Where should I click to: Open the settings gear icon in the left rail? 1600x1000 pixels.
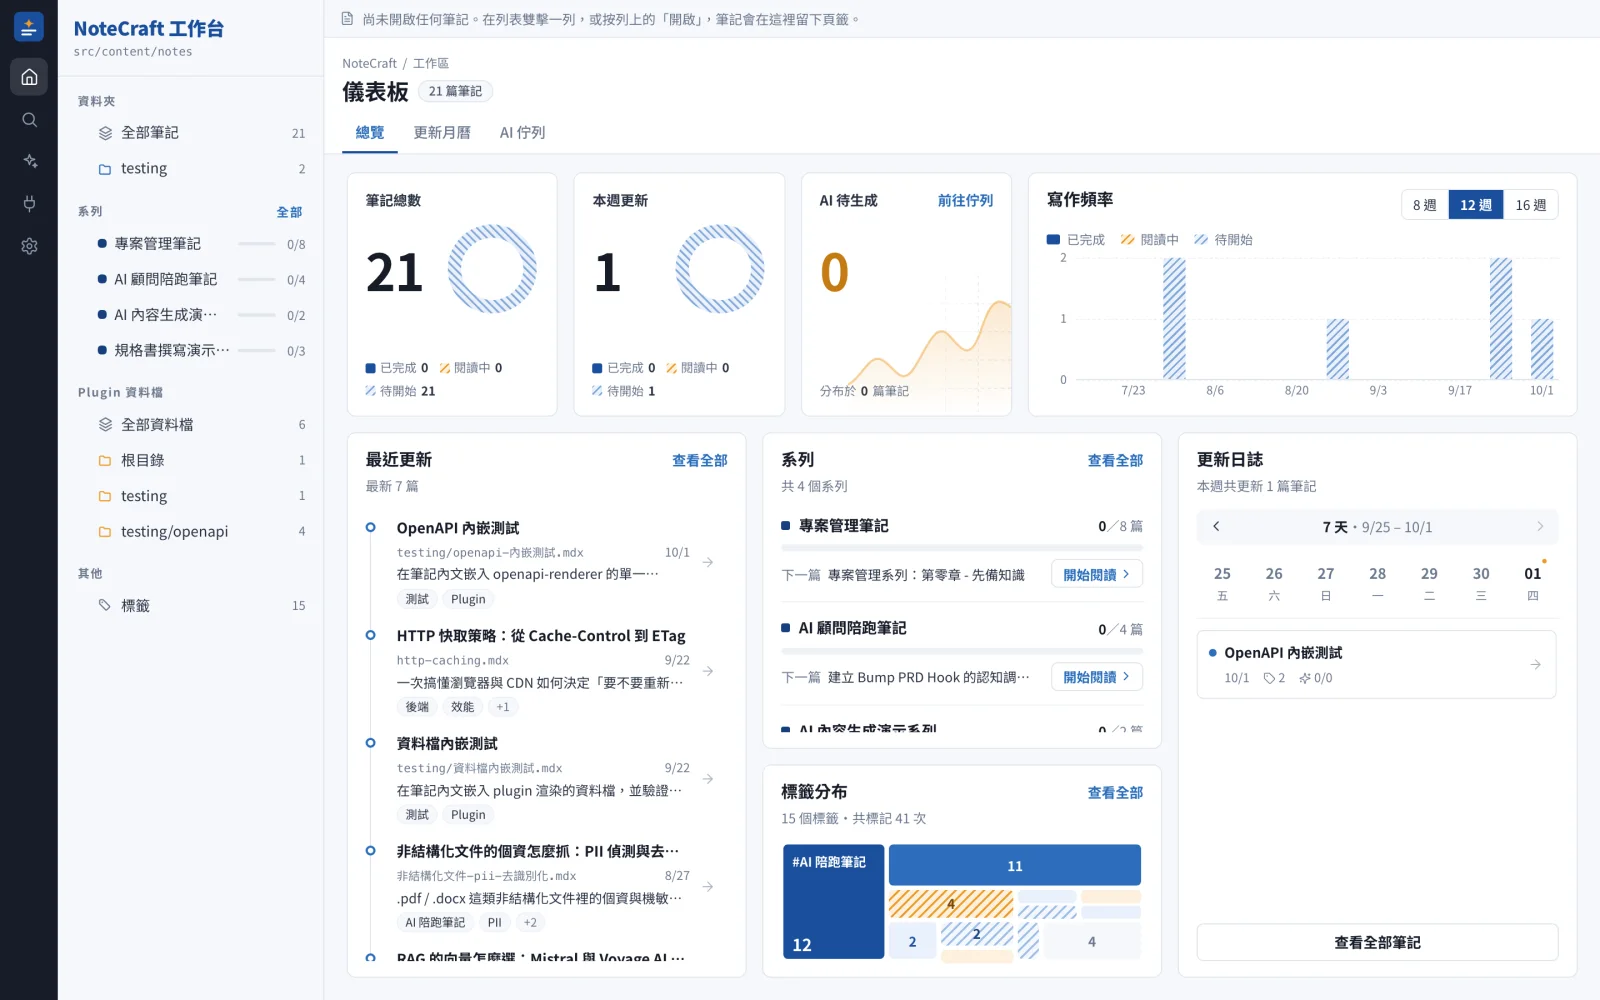pyautogui.click(x=29, y=246)
